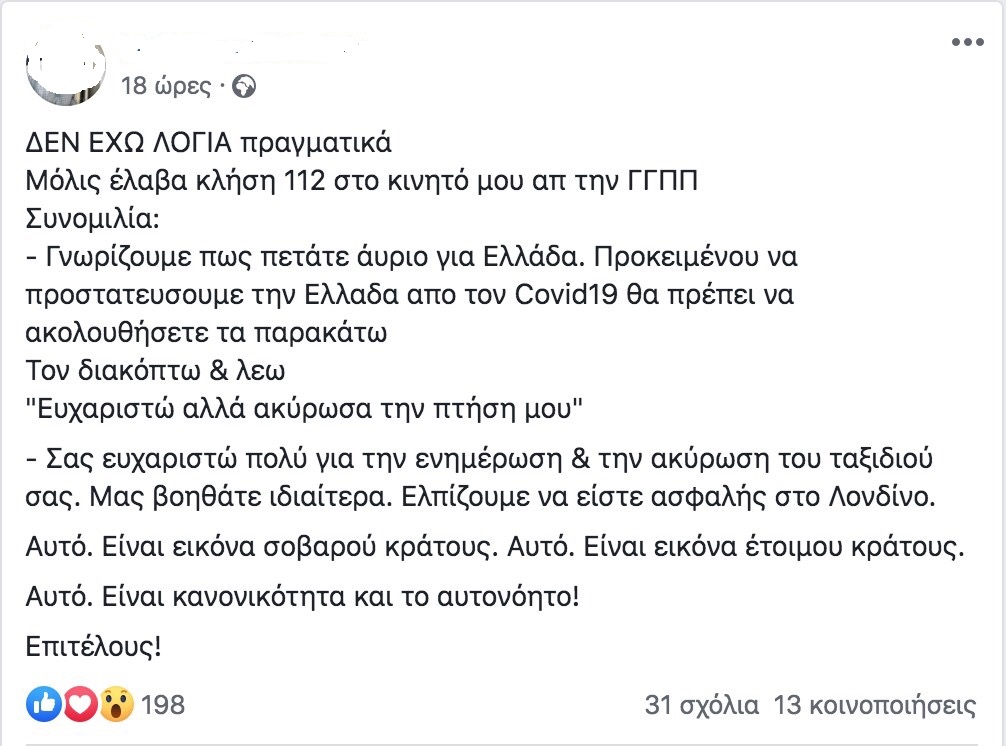Click the headline "ΔΕΝ ΕΧΩ ΛΟΓΙΑ πραγματικά"
Viewport: 1006px width, 746px height.
click(208, 143)
